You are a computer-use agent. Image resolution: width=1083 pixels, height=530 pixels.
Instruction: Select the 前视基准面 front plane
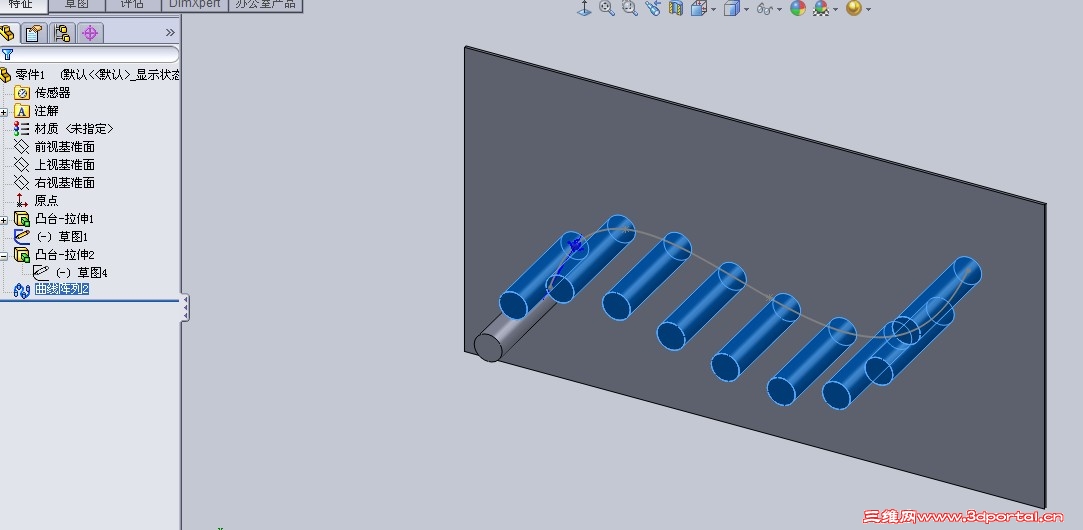64,146
